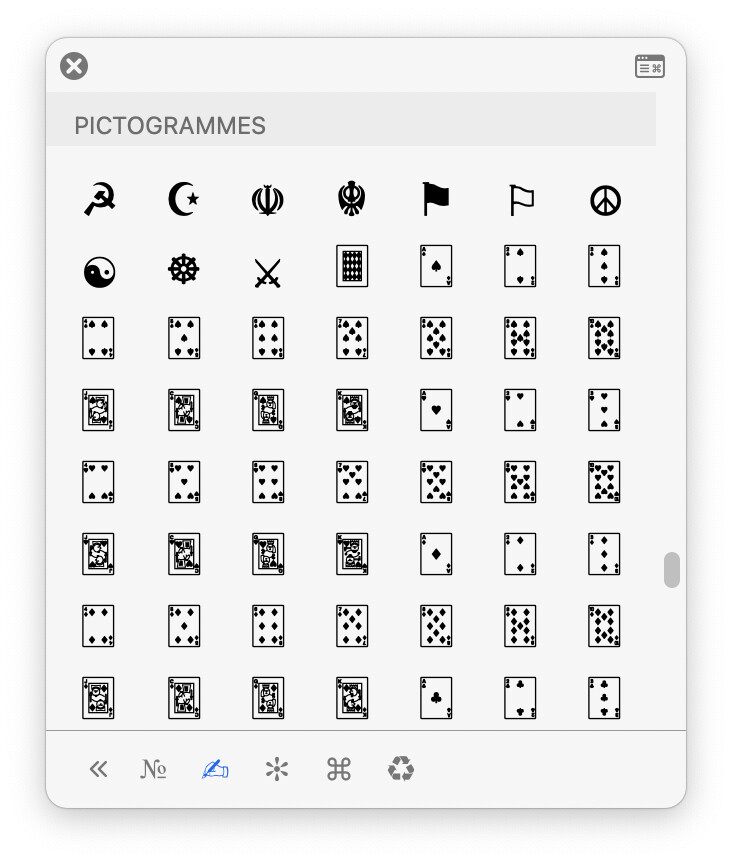Switch to the command key symbols category
This screenshot has height=862, width=732.
339,769
